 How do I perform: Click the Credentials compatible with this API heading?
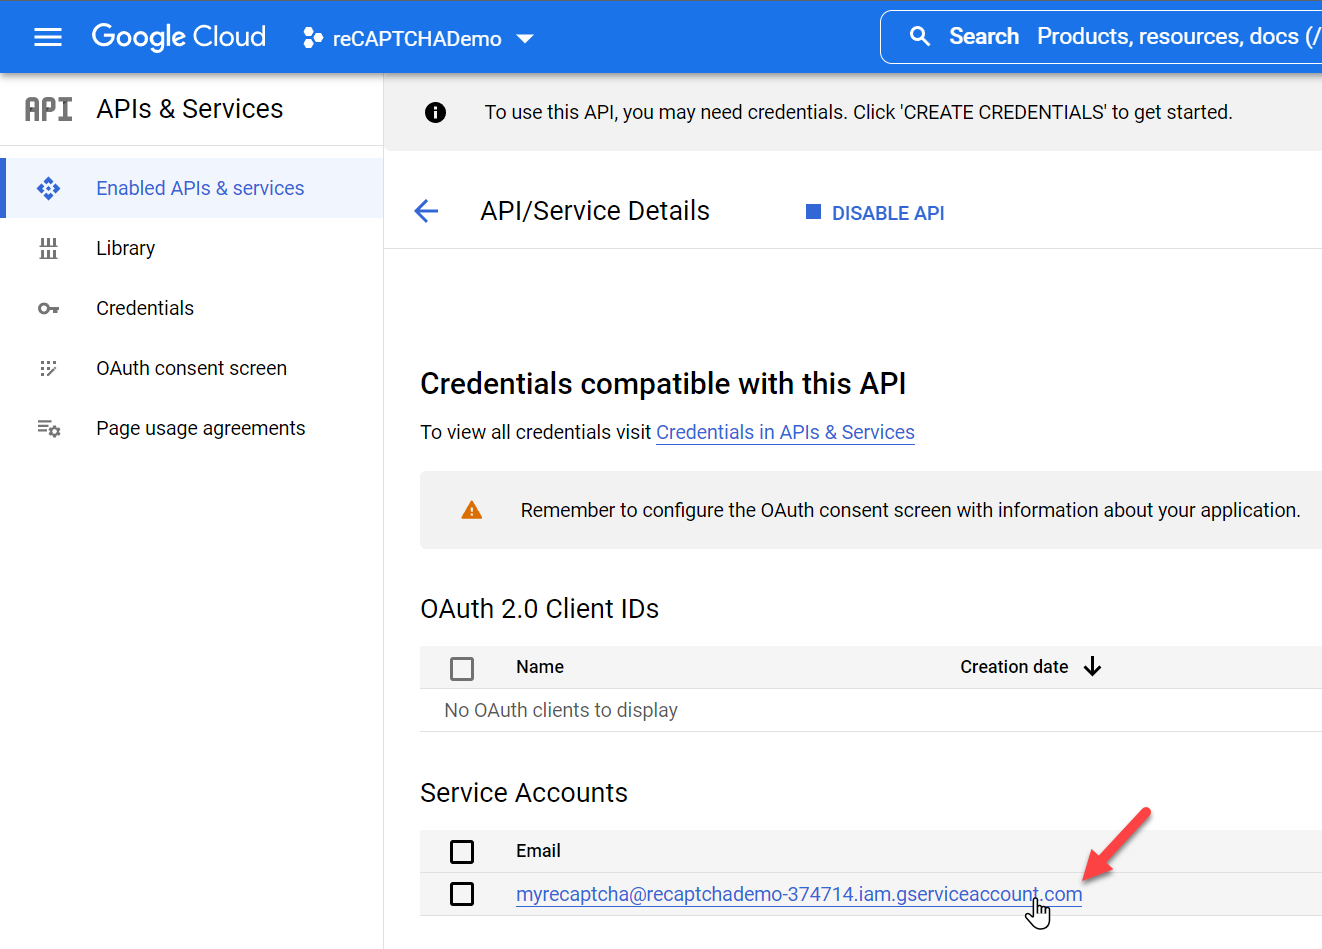[x=663, y=384]
